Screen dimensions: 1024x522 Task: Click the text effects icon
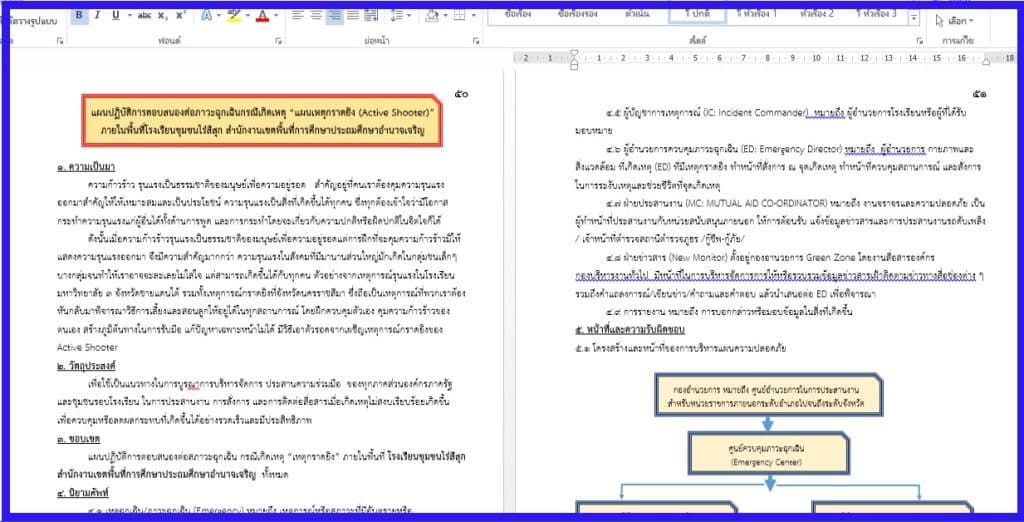coord(206,16)
